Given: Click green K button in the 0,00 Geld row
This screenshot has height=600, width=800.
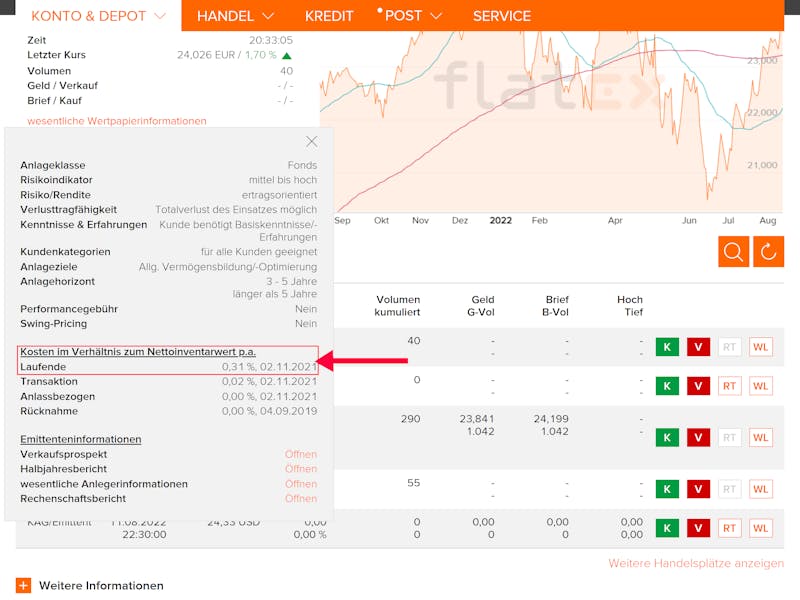Looking at the screenshot, I should tap(667, 528).
